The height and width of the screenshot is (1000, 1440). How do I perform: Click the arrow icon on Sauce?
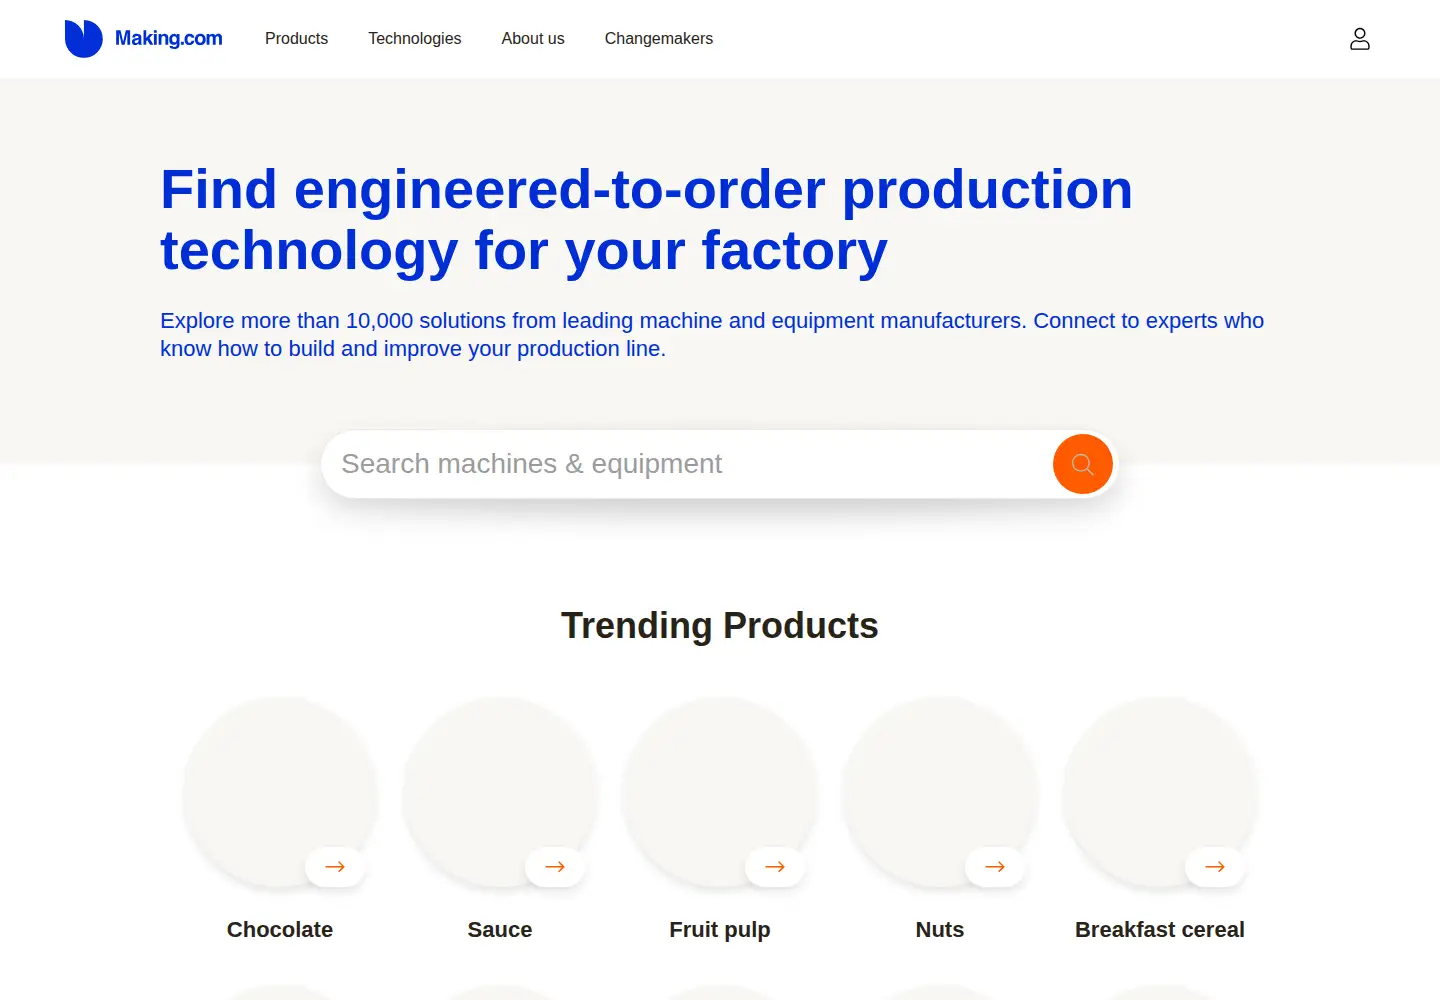555,867
